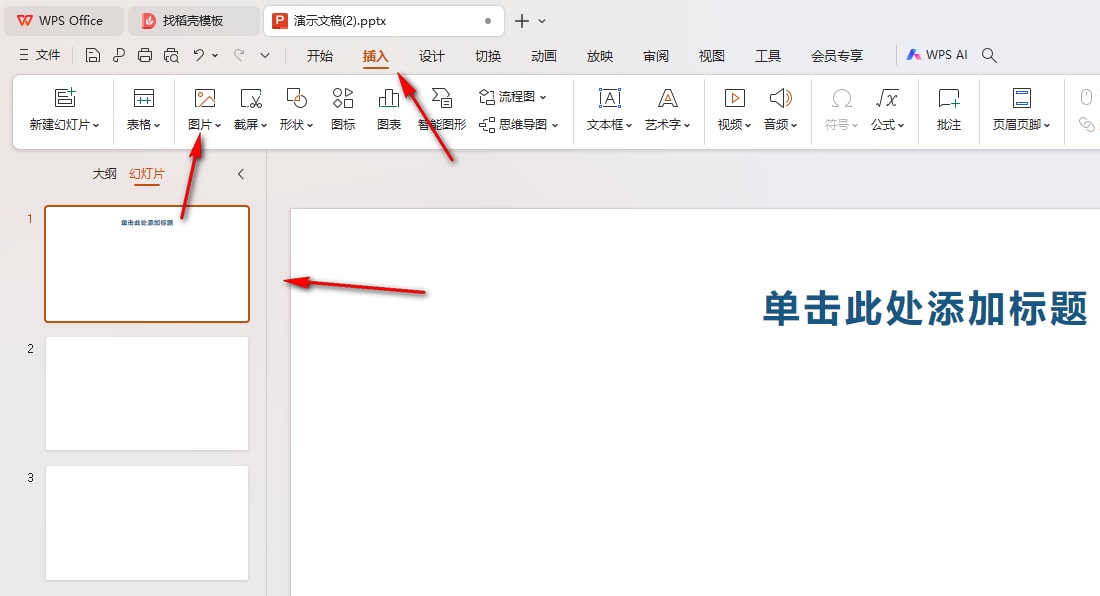Open the 文本框 dropdown arrow

[x=629, y=126]
